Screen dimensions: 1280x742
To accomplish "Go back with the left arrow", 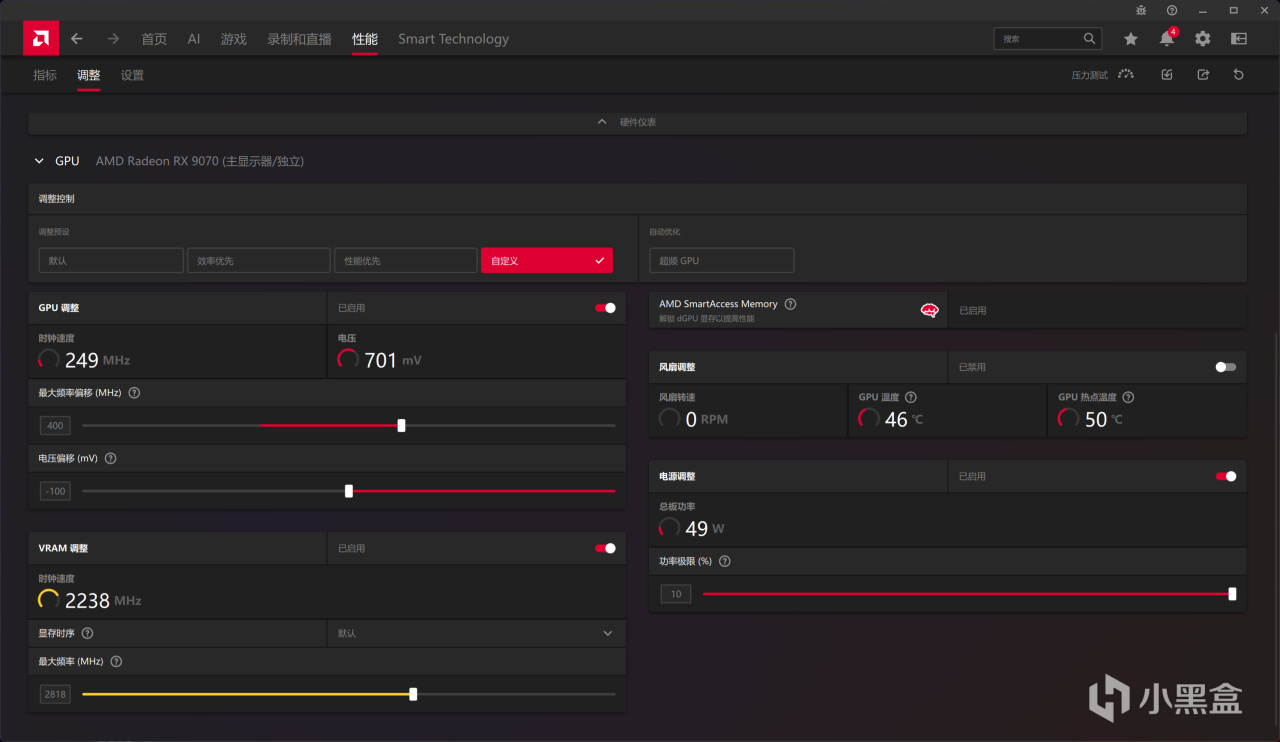I will tap(77, 39).
